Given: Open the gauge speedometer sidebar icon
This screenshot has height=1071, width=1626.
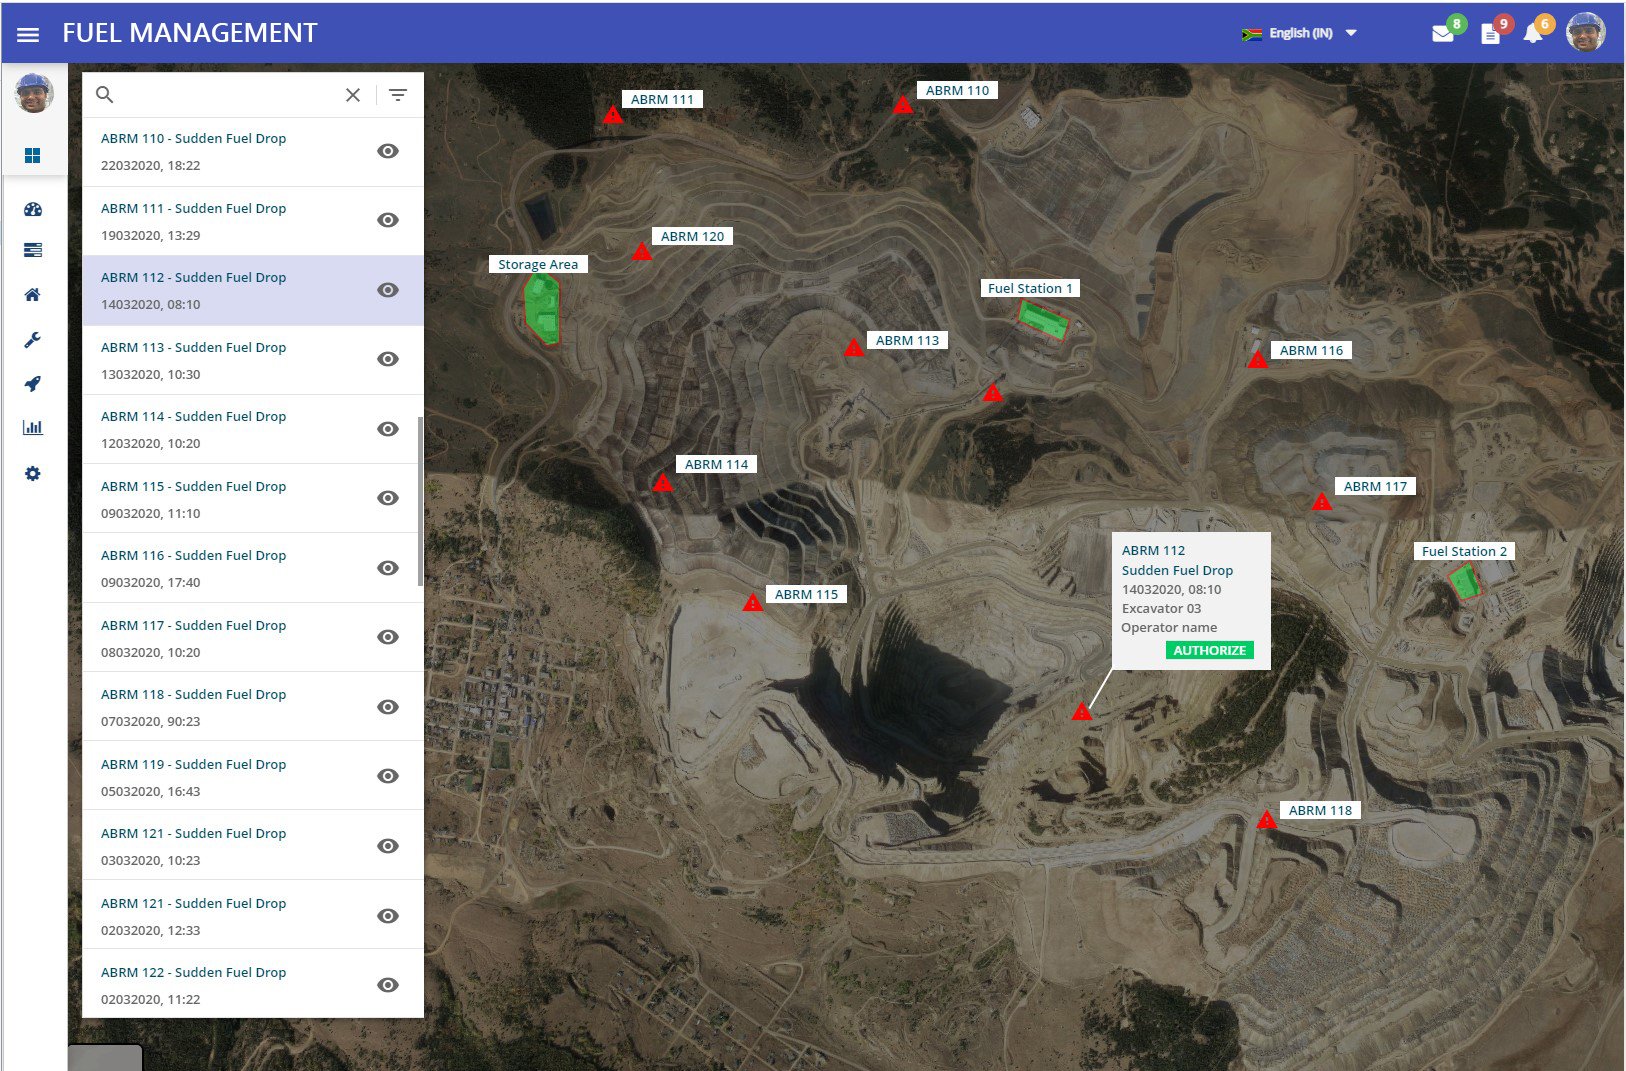Looking at the screenshot, I should point(33,209).
